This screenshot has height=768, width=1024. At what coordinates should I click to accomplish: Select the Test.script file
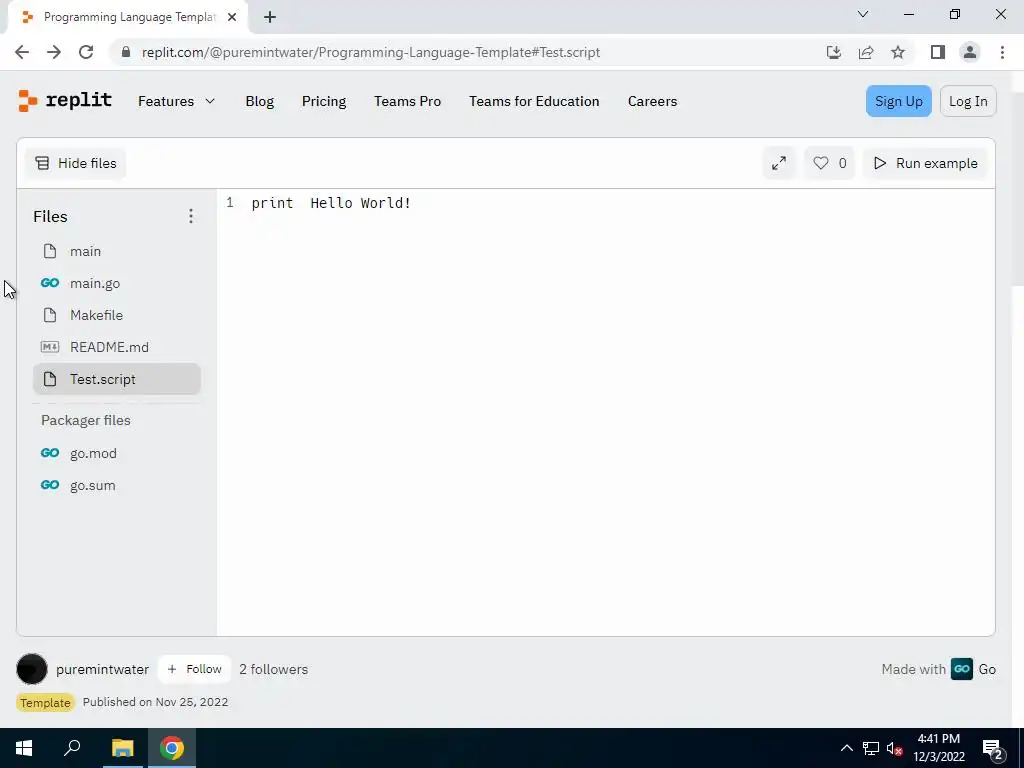click(117, 379)
